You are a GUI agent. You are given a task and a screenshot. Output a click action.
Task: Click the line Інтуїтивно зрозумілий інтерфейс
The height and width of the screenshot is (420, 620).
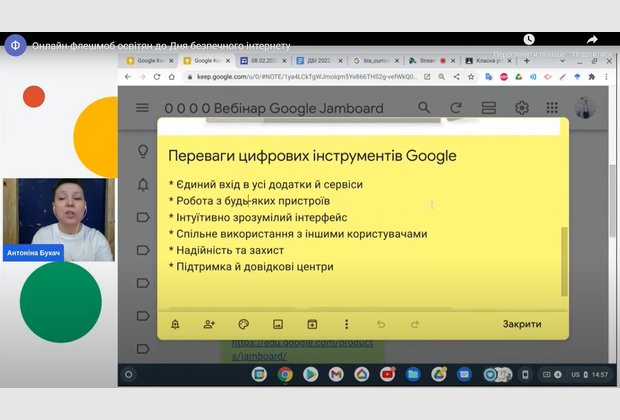[258, 218]
